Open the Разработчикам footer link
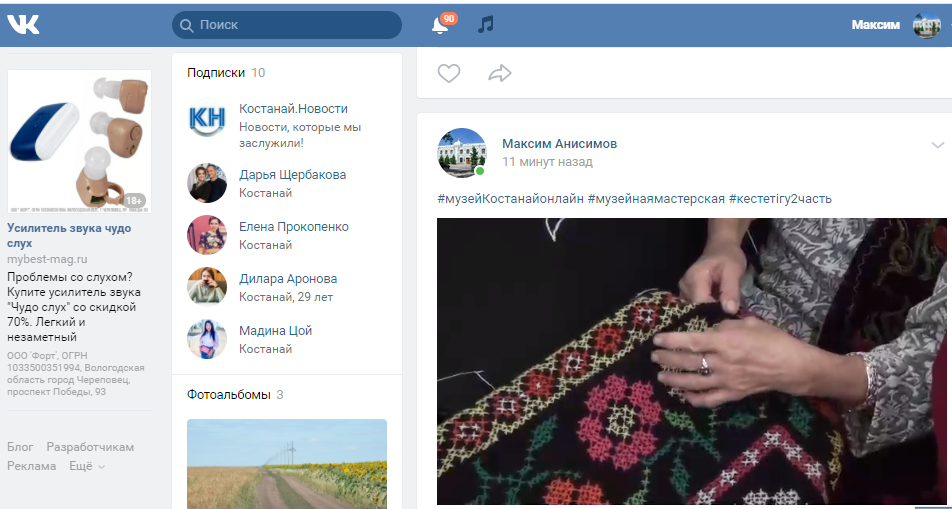Viewport: 952px width, 509px height. coord(90,447)
